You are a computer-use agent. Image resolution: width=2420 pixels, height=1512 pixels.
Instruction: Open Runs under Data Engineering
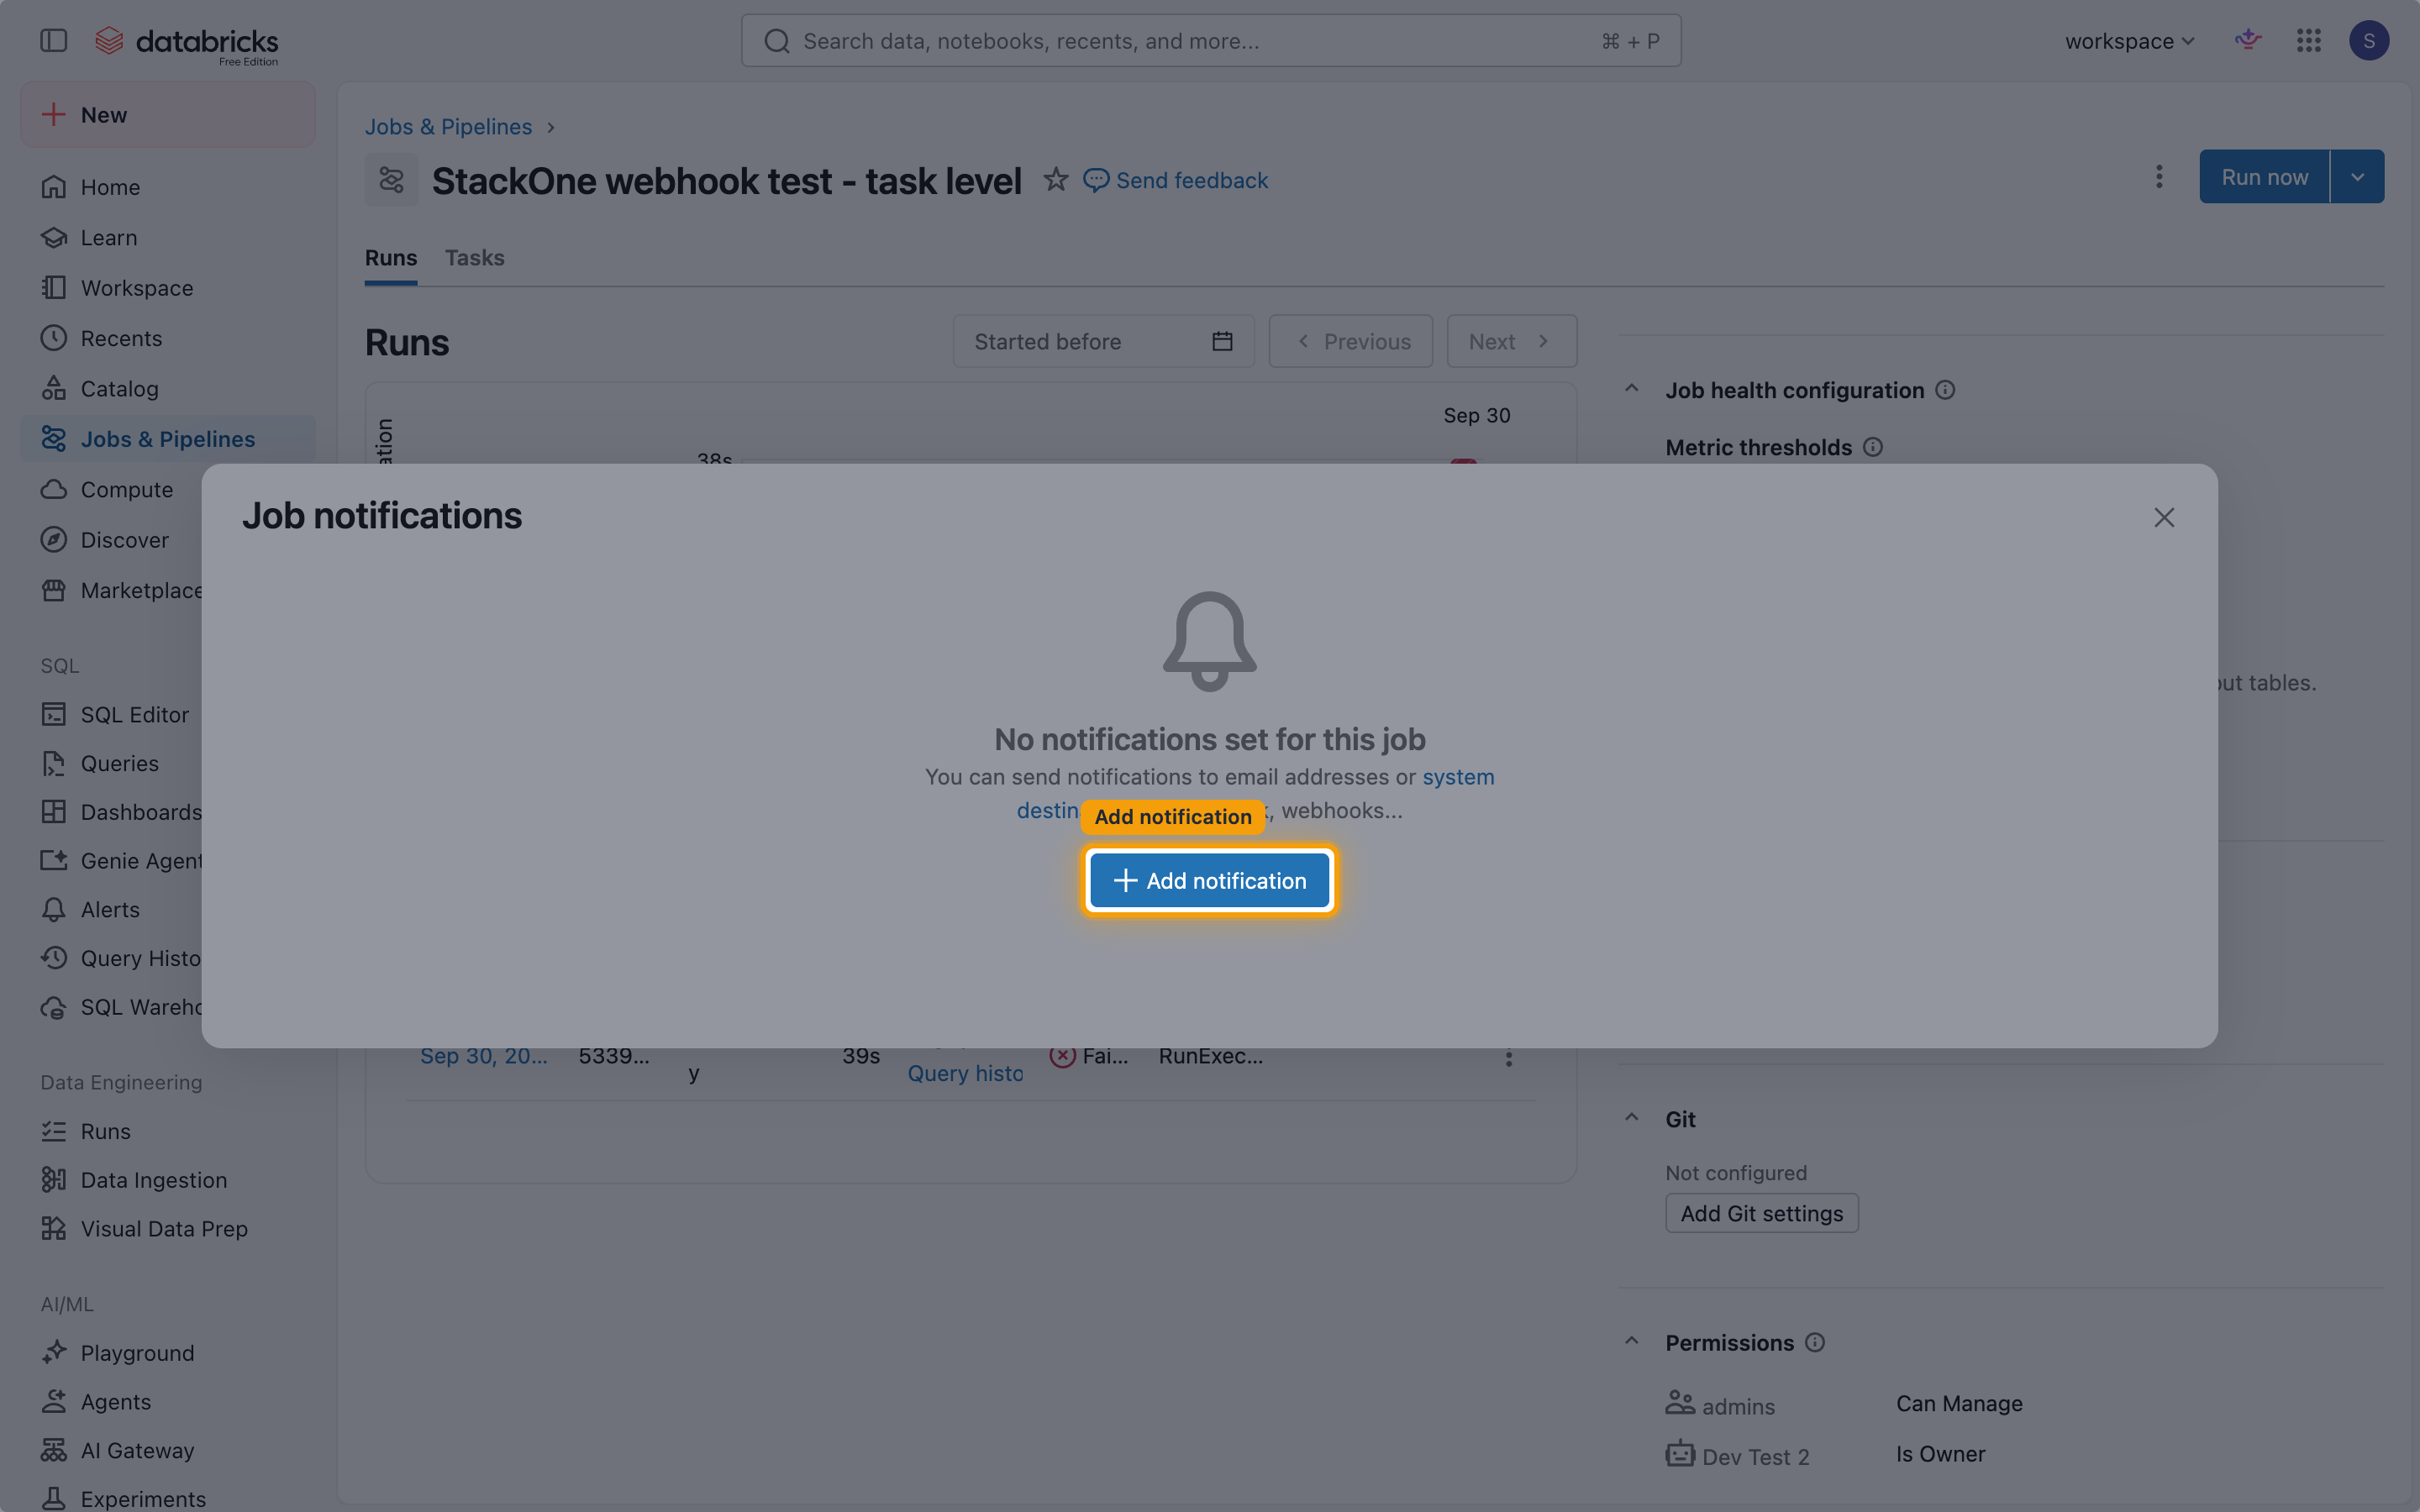pyautogui.click(x=167, y=1131)
